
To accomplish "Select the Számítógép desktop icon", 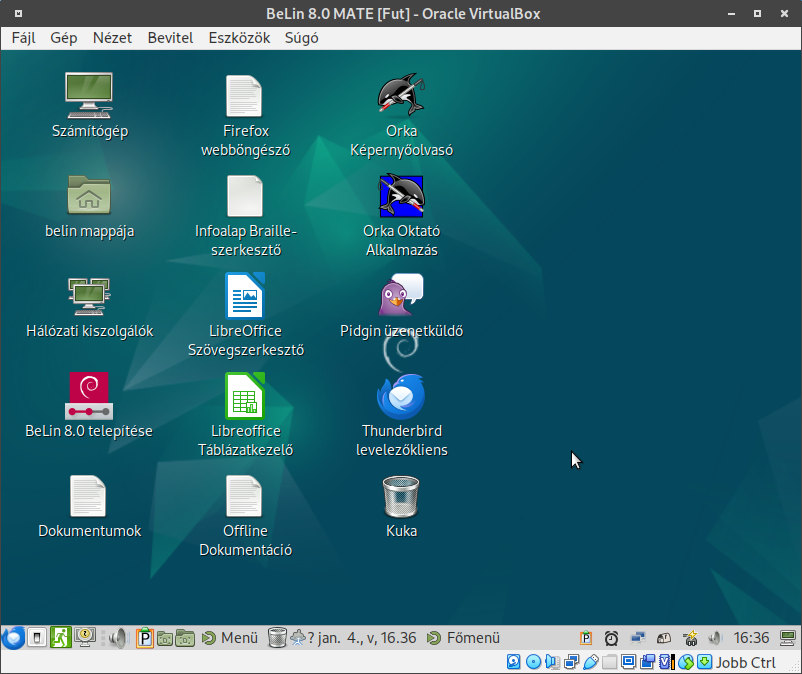I will click(90, 105).
